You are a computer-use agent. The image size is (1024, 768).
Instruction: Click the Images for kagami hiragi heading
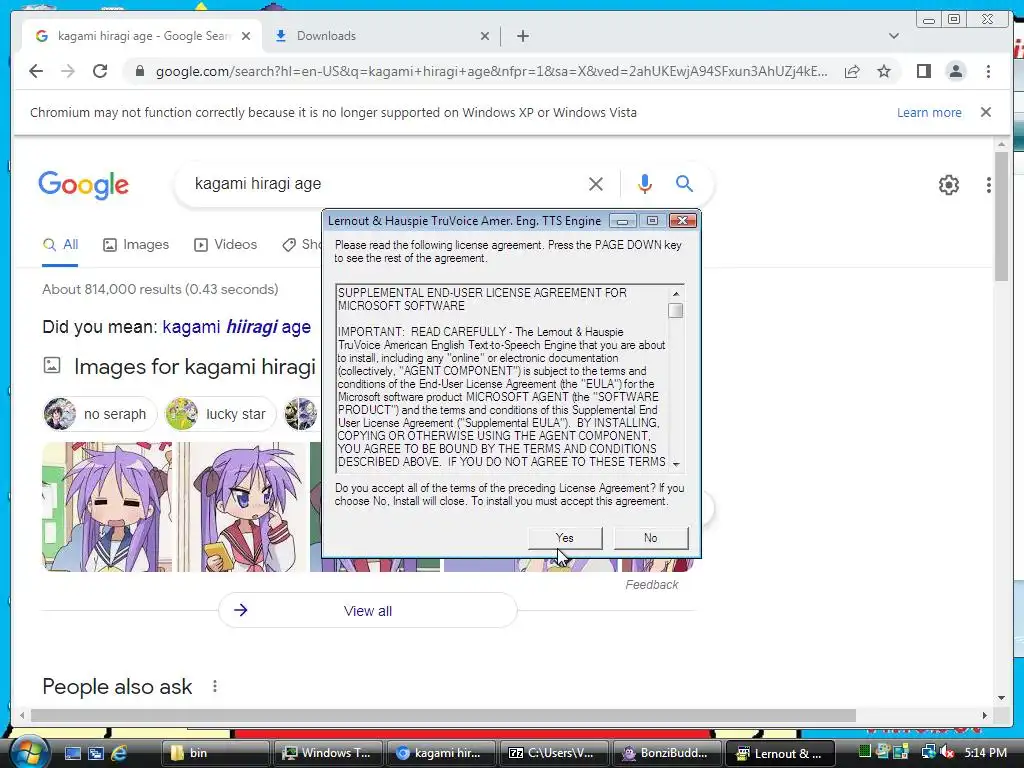[195, 366]
